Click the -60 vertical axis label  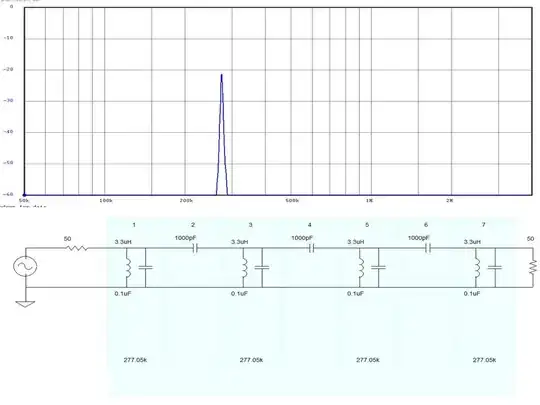[8, 194]
